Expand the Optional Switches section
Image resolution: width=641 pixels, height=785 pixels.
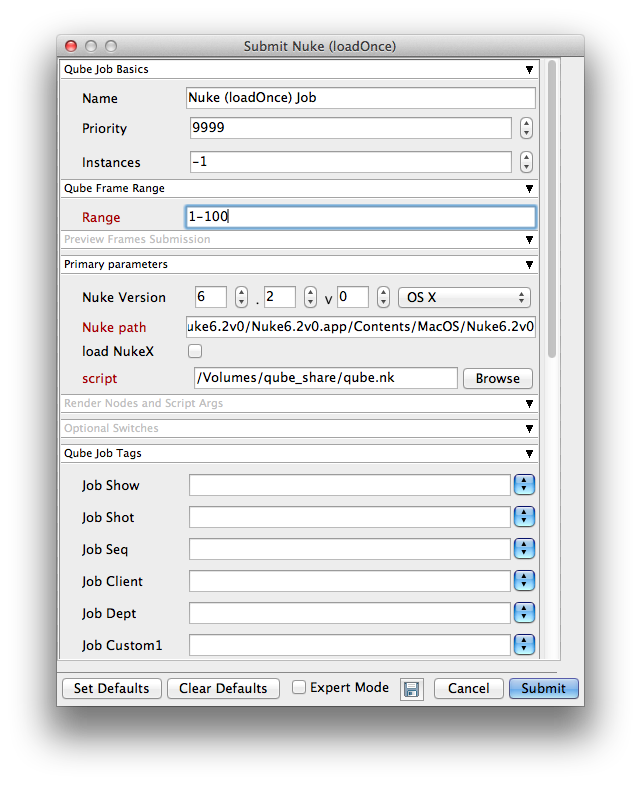pyautogui.click(x=300, y=429)
